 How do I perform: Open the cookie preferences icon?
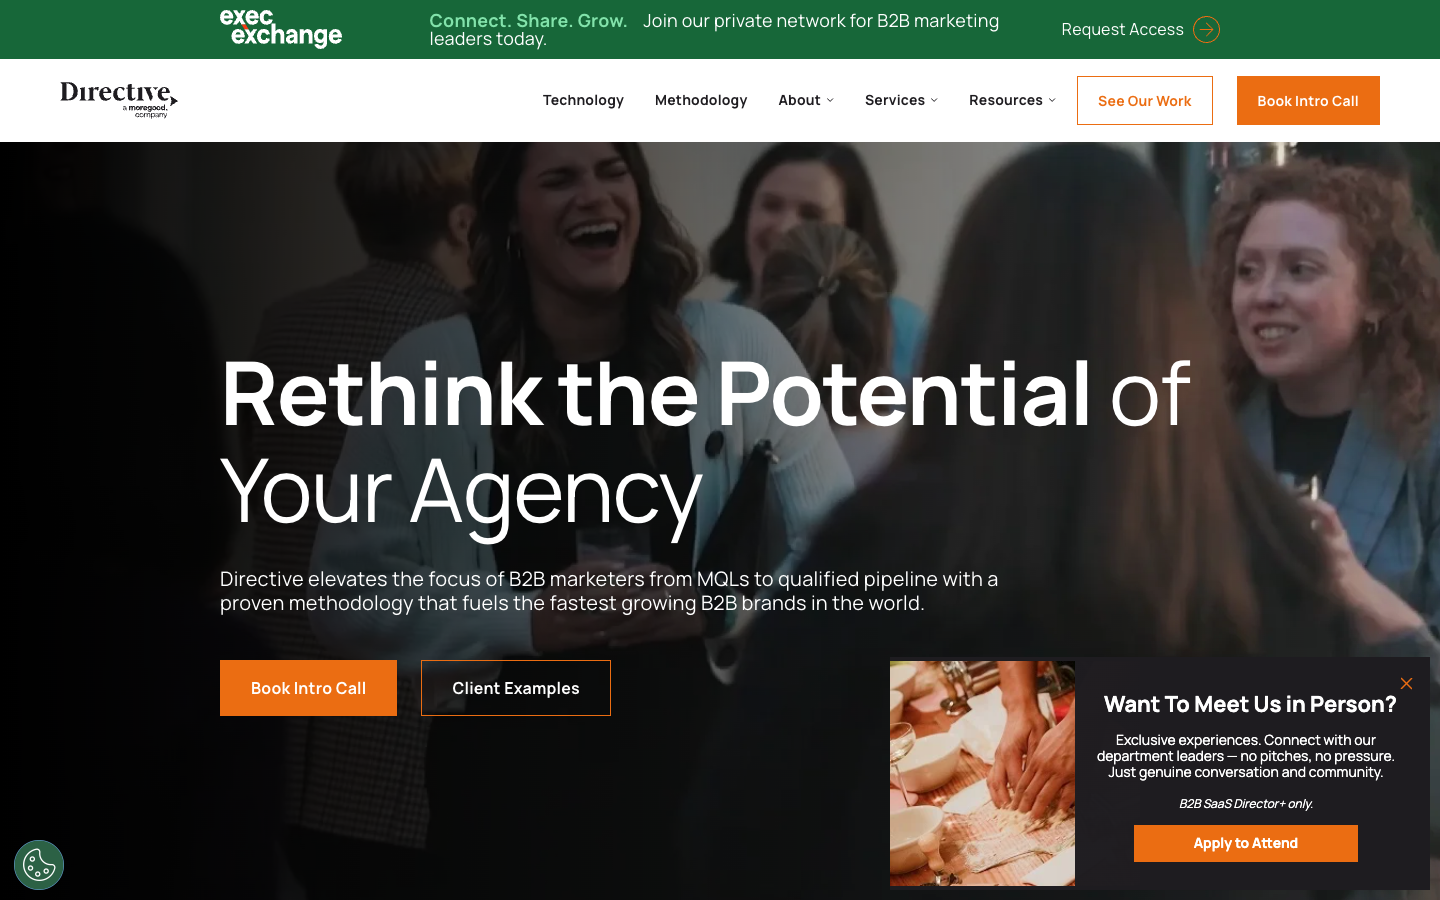[39, 865]
